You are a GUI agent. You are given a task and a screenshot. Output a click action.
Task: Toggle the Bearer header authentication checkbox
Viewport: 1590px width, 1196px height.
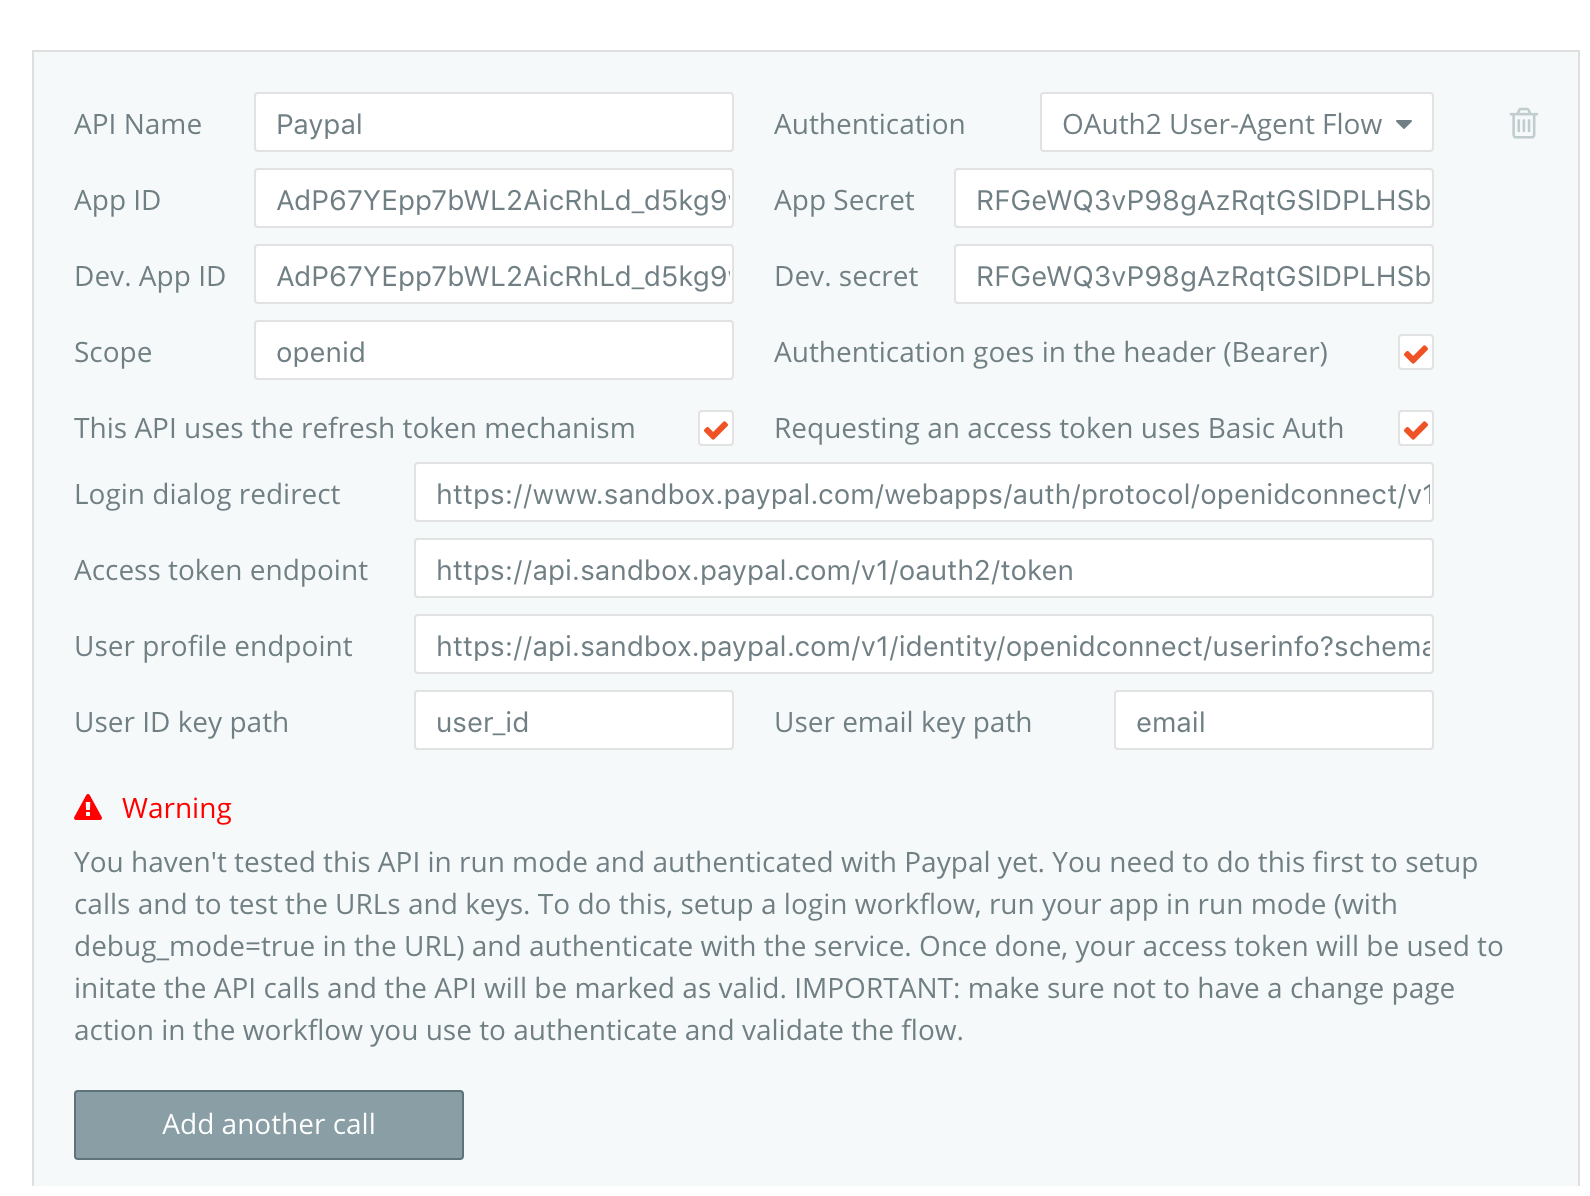[1415, 353]
